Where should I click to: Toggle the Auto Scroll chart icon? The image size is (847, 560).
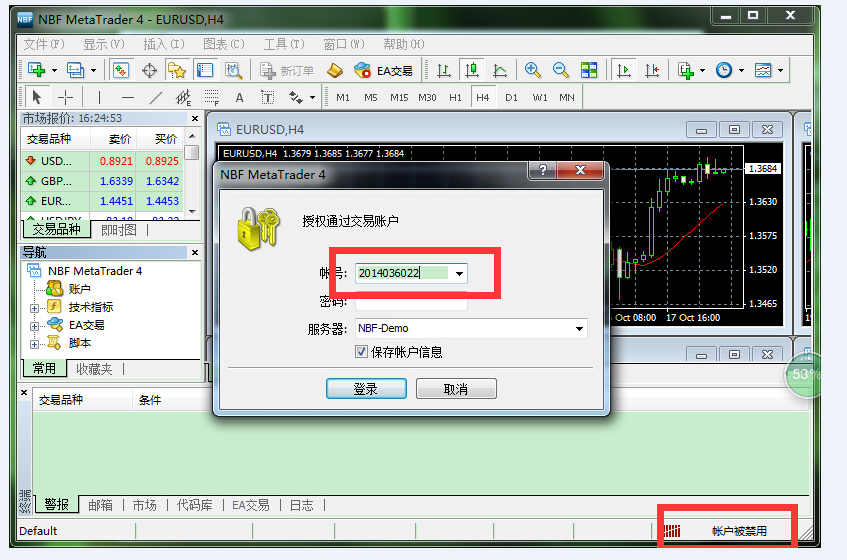point(624,70)
